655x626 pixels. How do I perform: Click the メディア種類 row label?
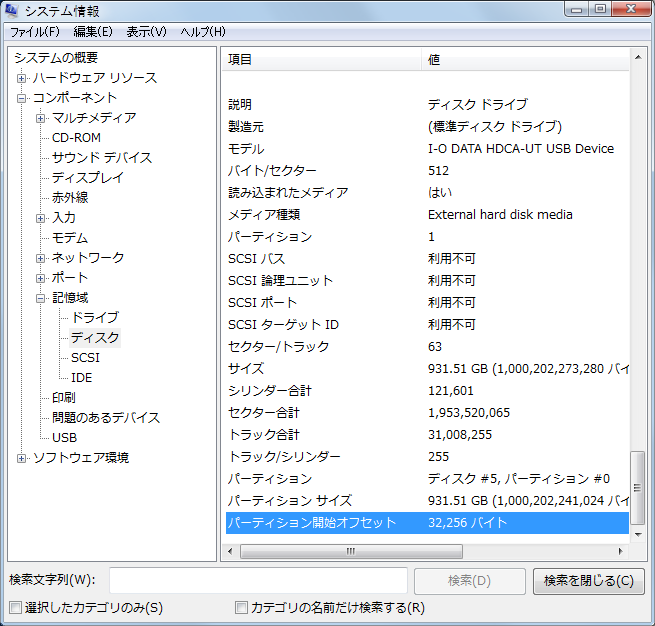(x=264, y=215)
